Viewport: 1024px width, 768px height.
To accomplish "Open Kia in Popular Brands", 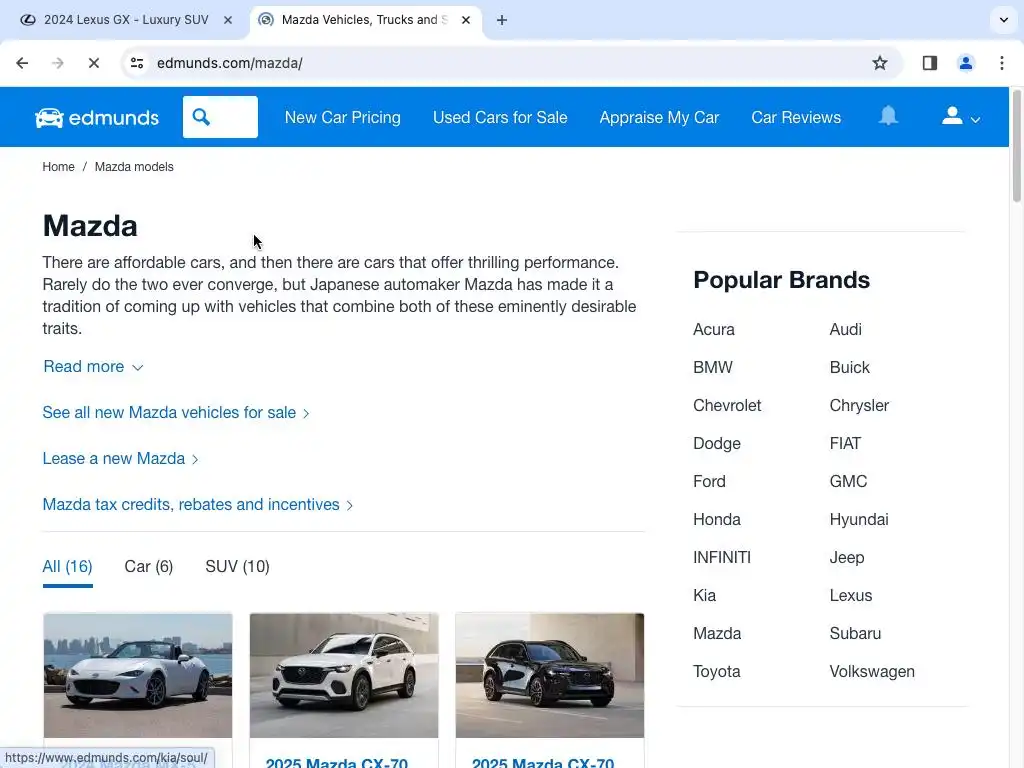I will click(x=705, y=596).
